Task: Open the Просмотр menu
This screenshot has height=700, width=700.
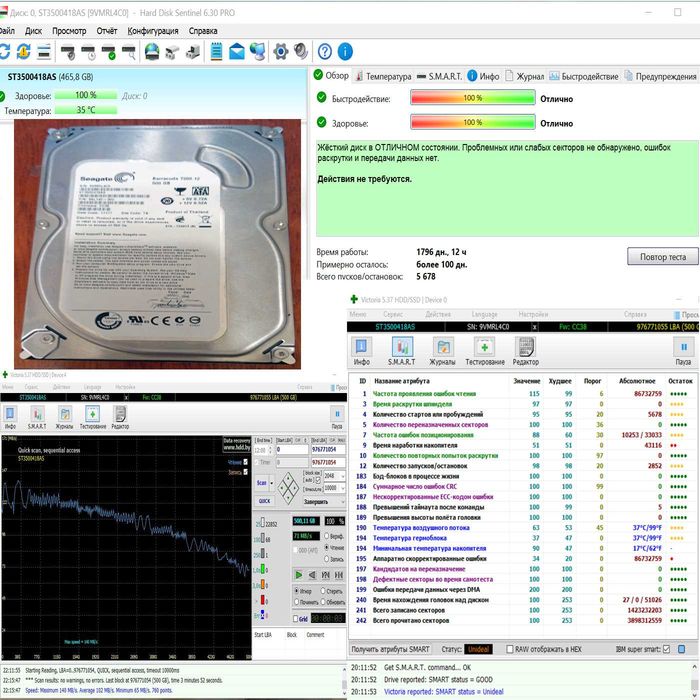Action: [x=69, y=31]
